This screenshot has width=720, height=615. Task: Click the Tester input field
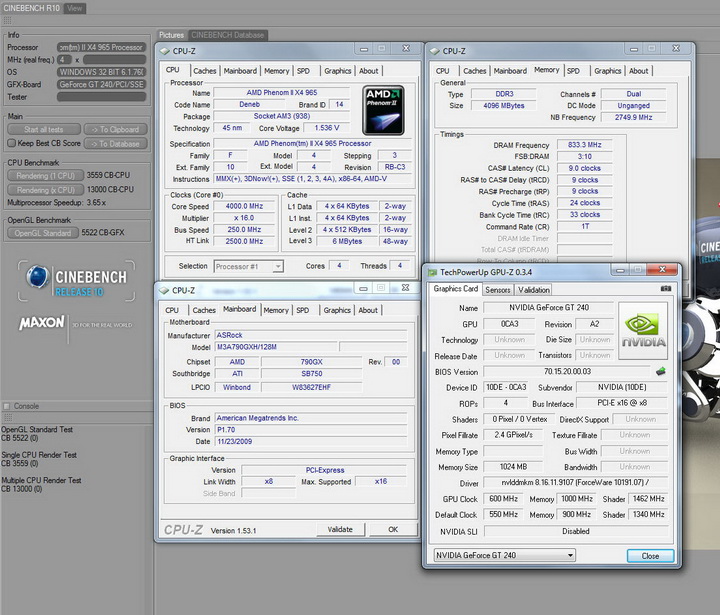coord(101,97)
